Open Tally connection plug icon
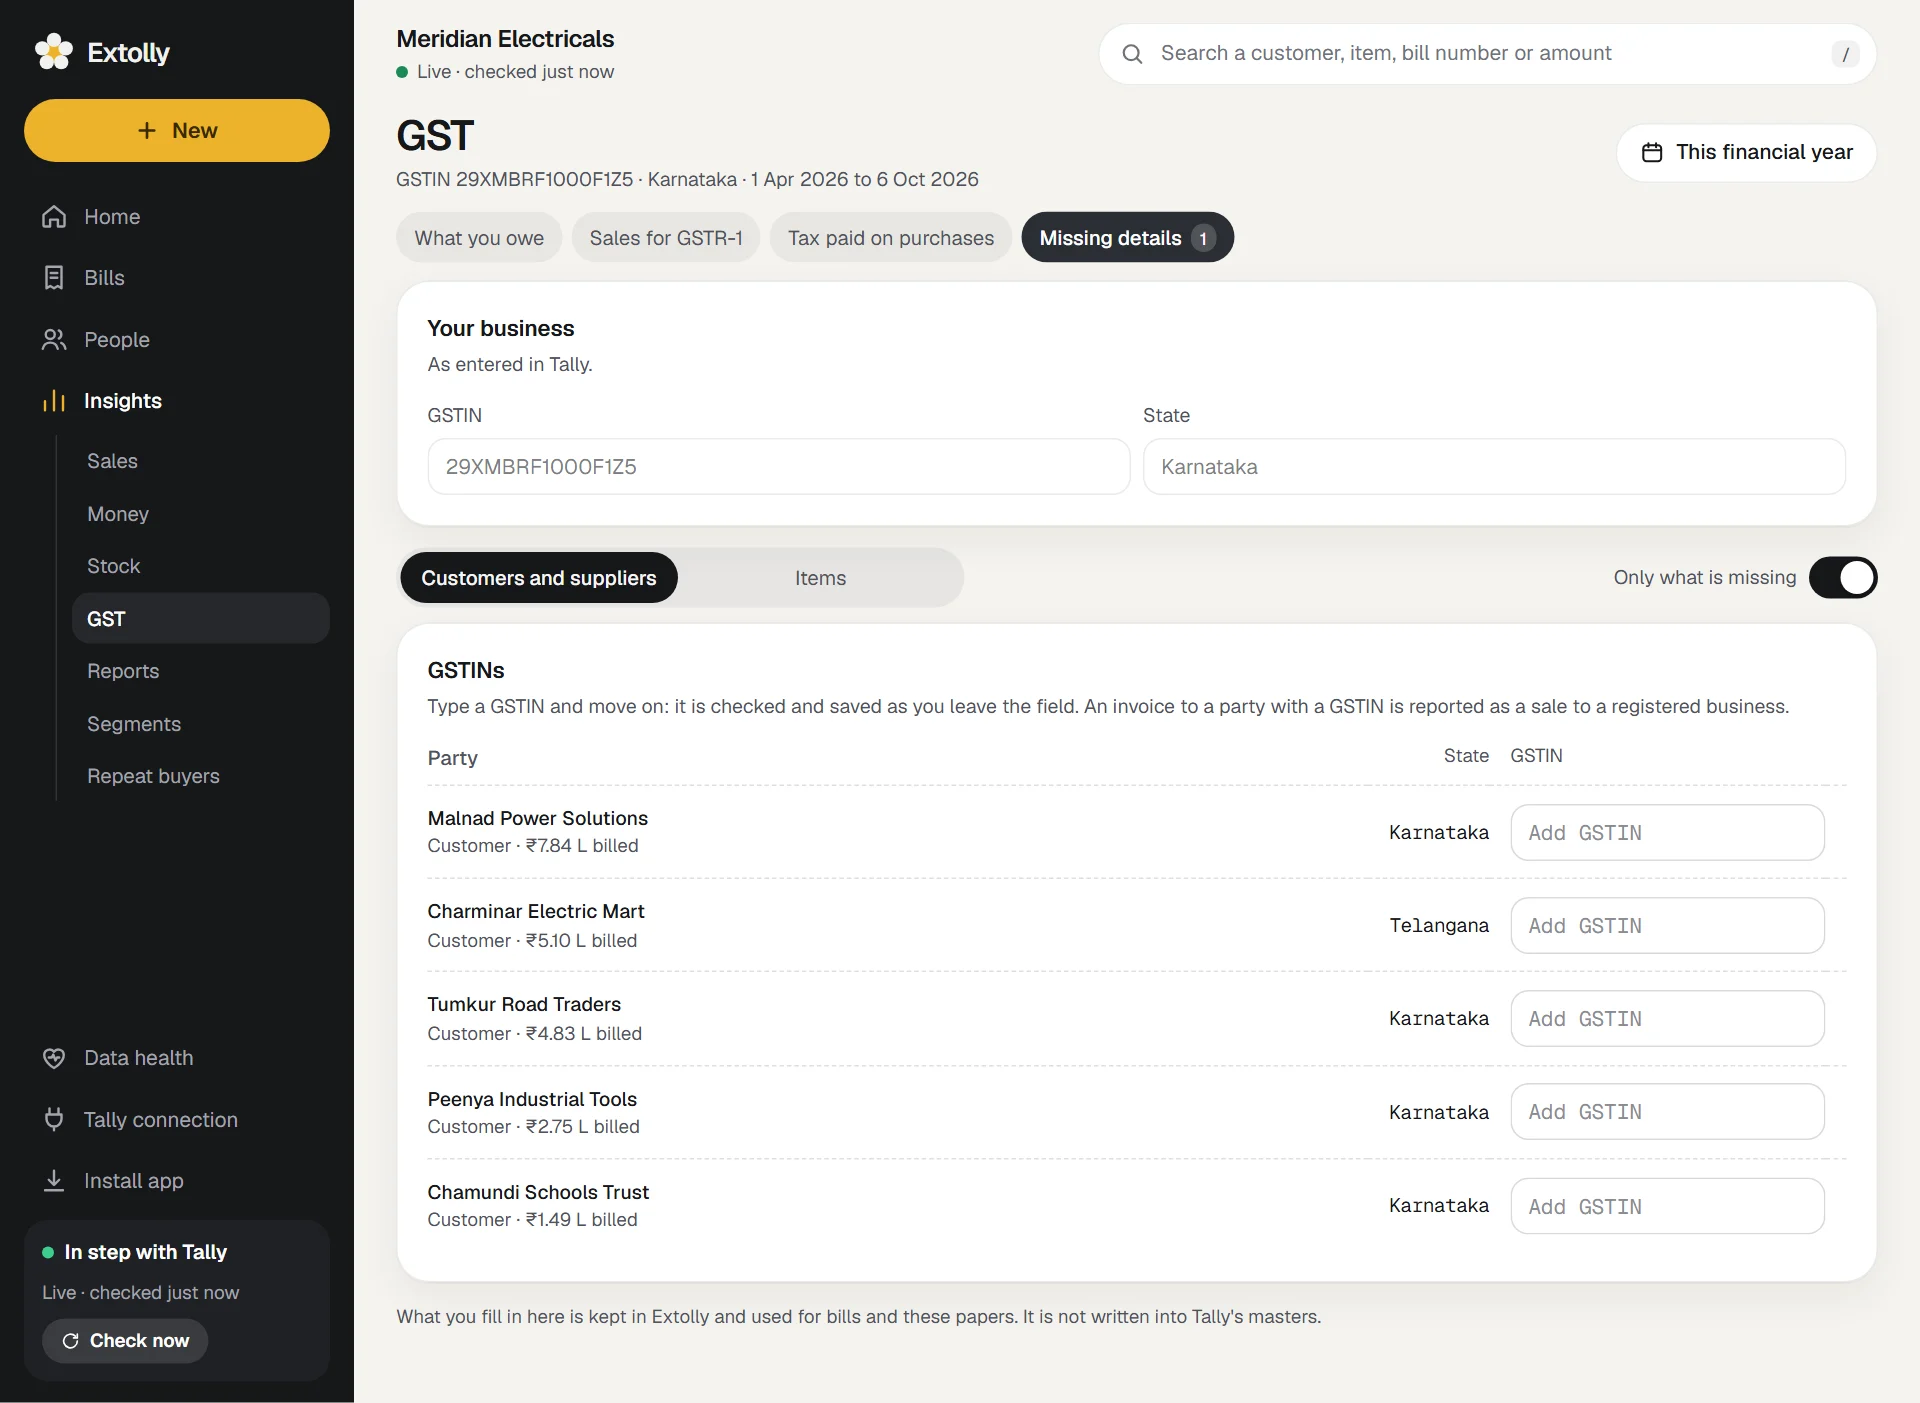Image resolution: width=1920 pixels, height=1403 pixels. click(x=54, y=1119)
